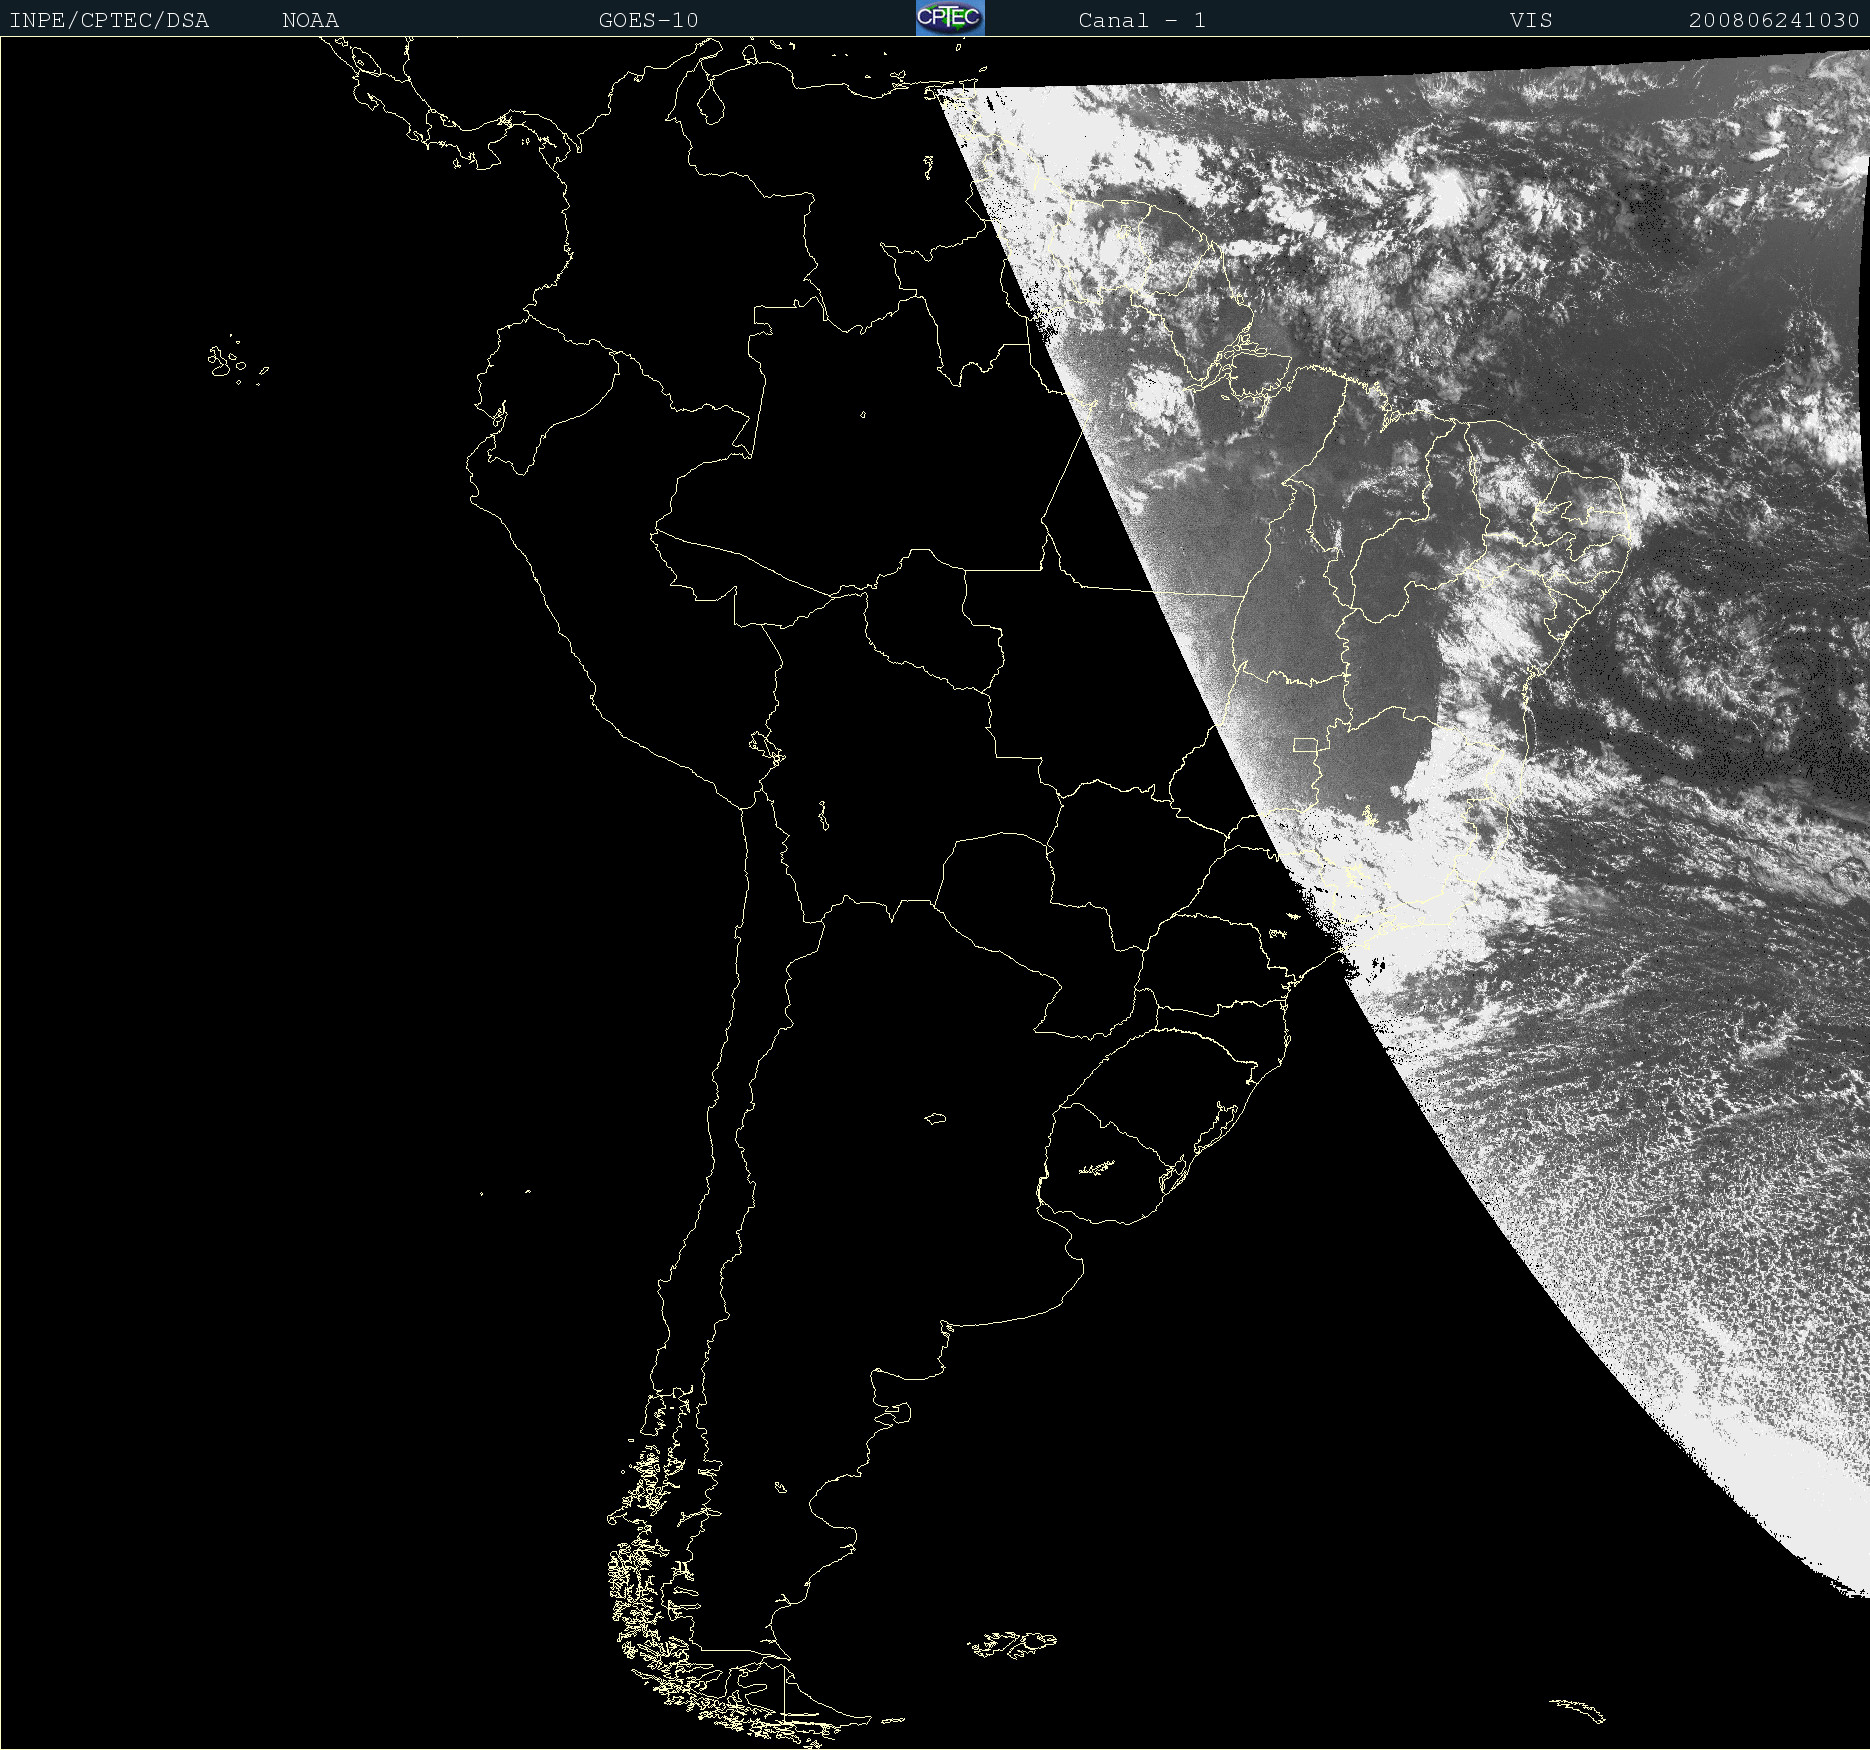Screen dimensions: 1870x1750
Task: Click the 'Canal - 1' channel label
Action: click(1142, 20)
